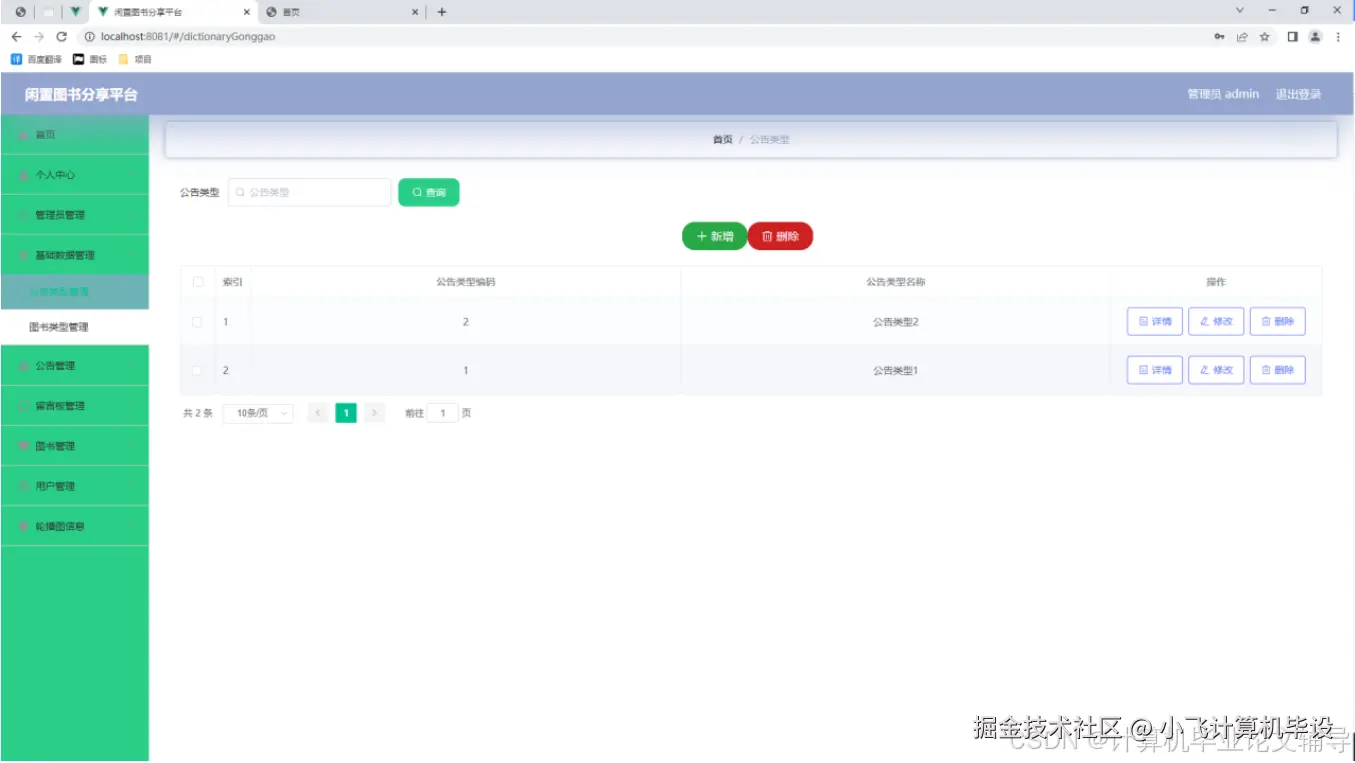Viewport: 1355px width, 763px height.
Task: Open the 10条/页 page size dropdown
Action: click(257, 412)
